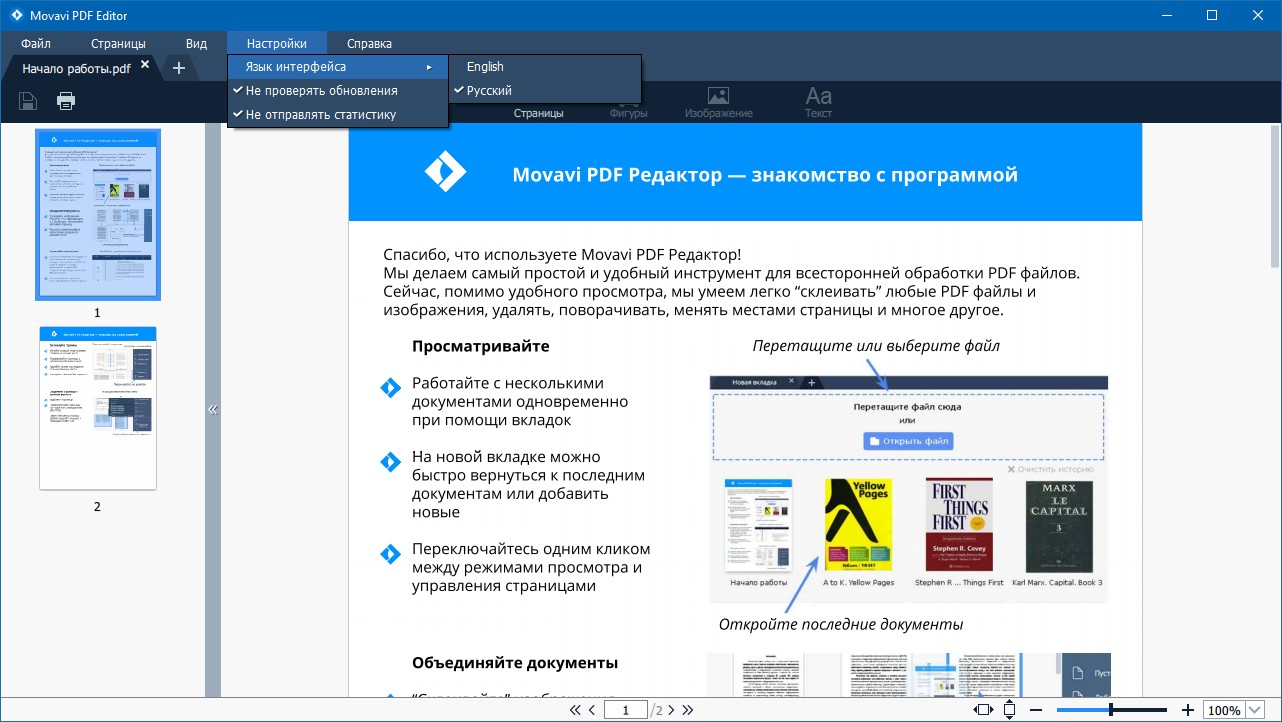The width and height of the screenshot is (1282, 722).
Task: Add a new tab with plus icon
Action: tap(178, 68)
